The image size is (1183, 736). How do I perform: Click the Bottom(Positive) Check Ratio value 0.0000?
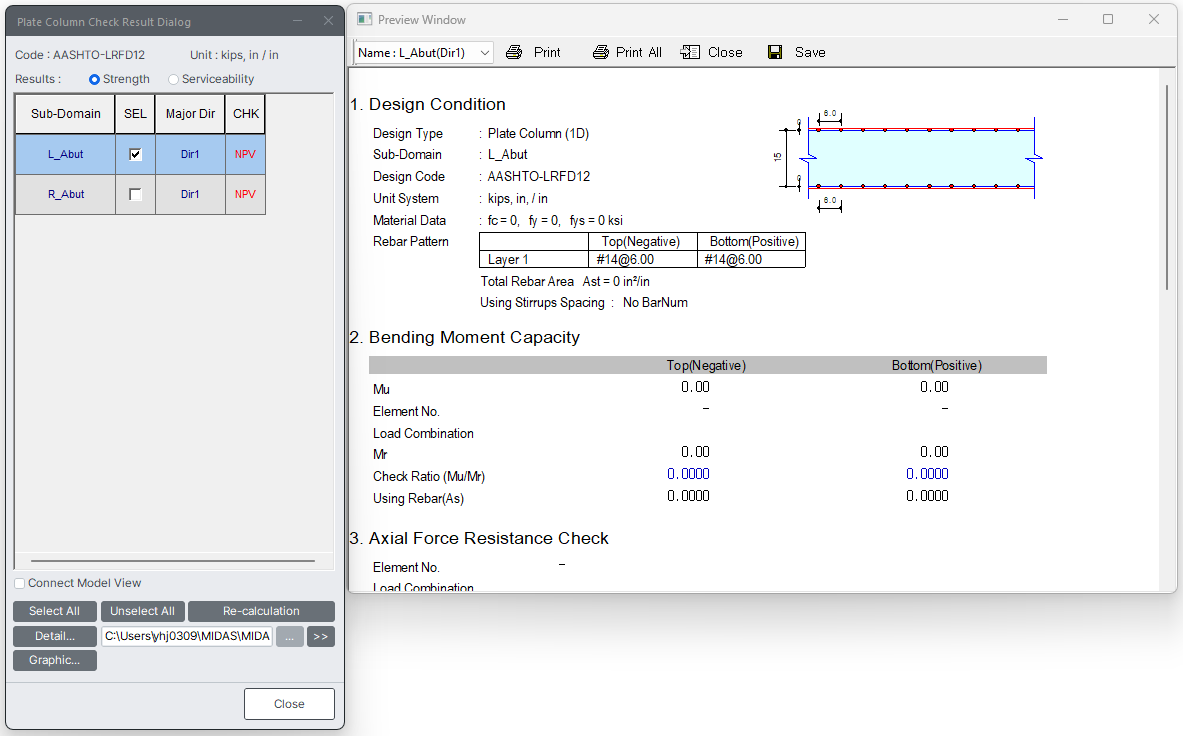tap(927, 474)
